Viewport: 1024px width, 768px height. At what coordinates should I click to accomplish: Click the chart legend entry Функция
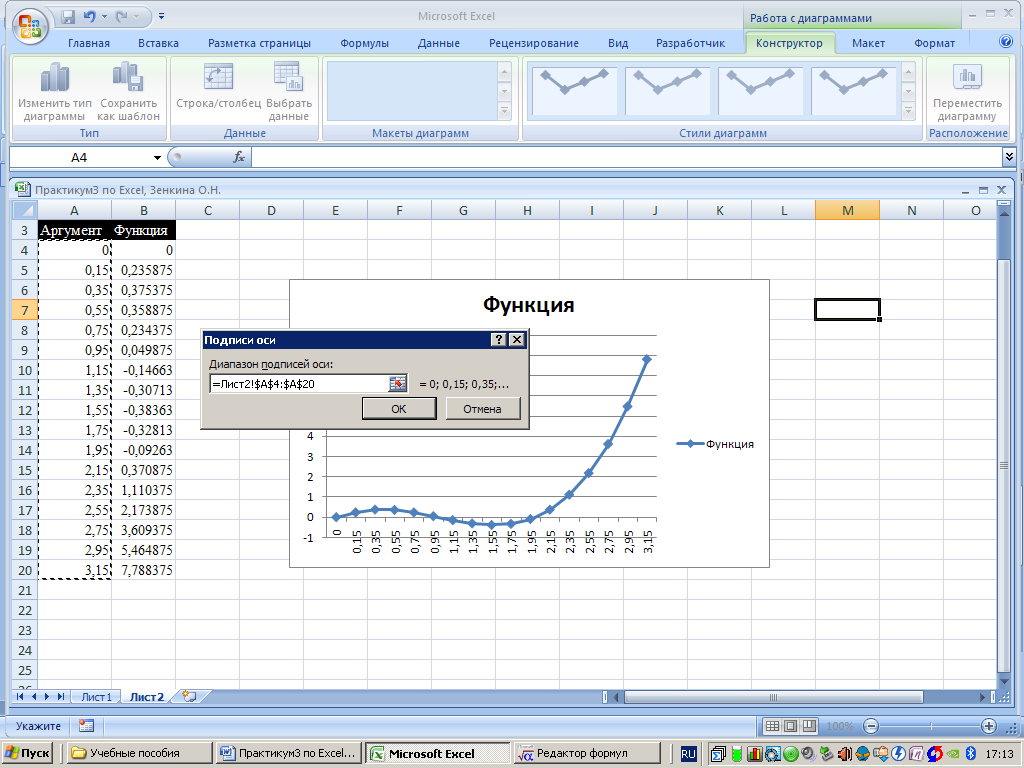715,444
